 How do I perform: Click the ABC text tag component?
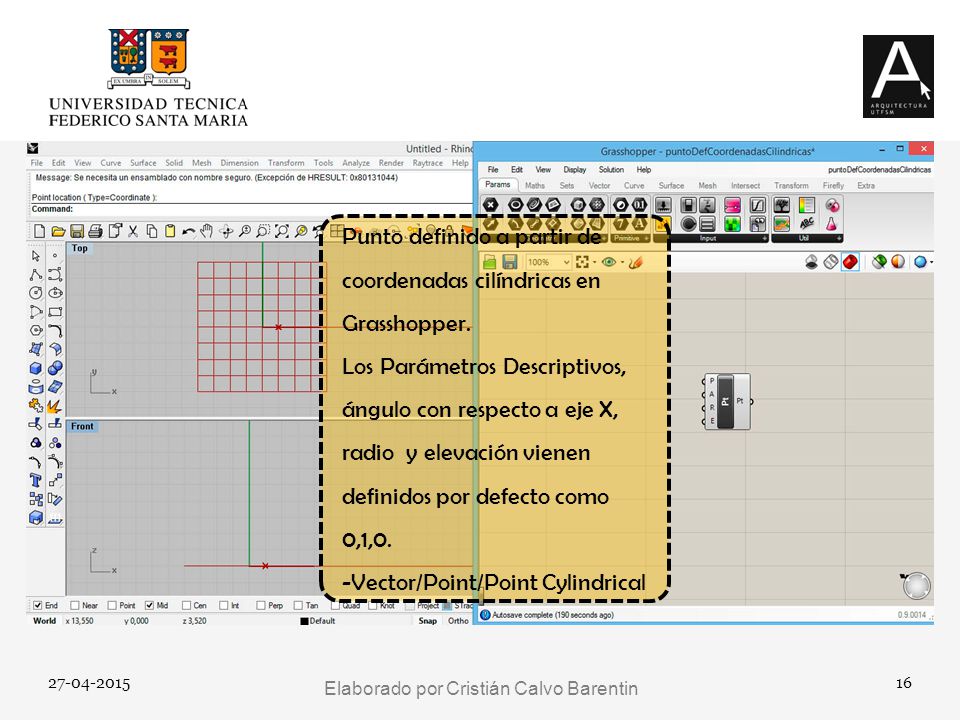(806, 224)
